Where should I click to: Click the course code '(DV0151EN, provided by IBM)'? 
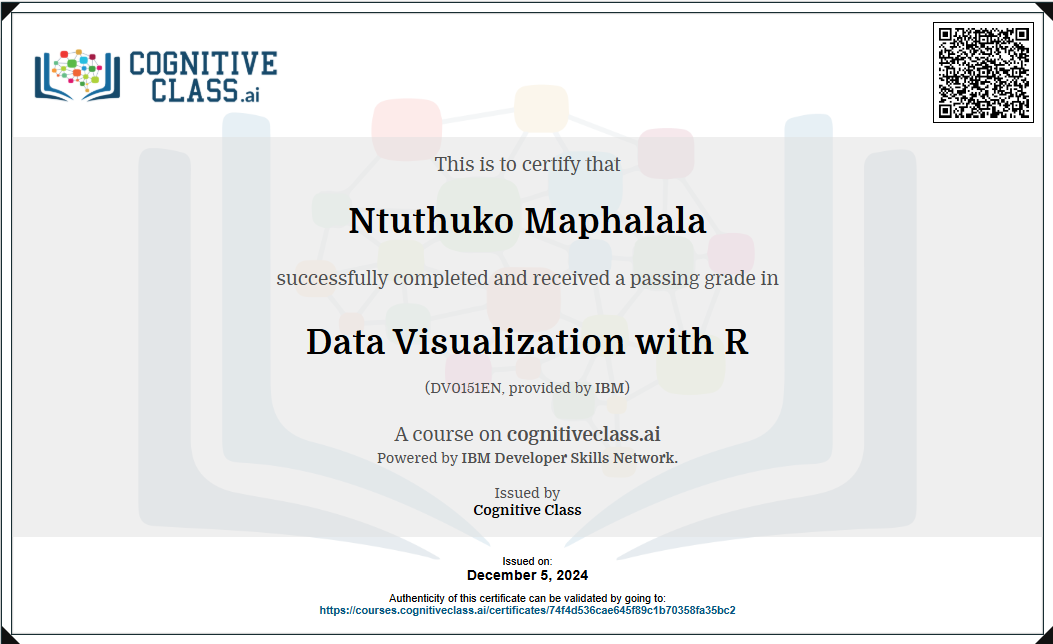[527, 387]
